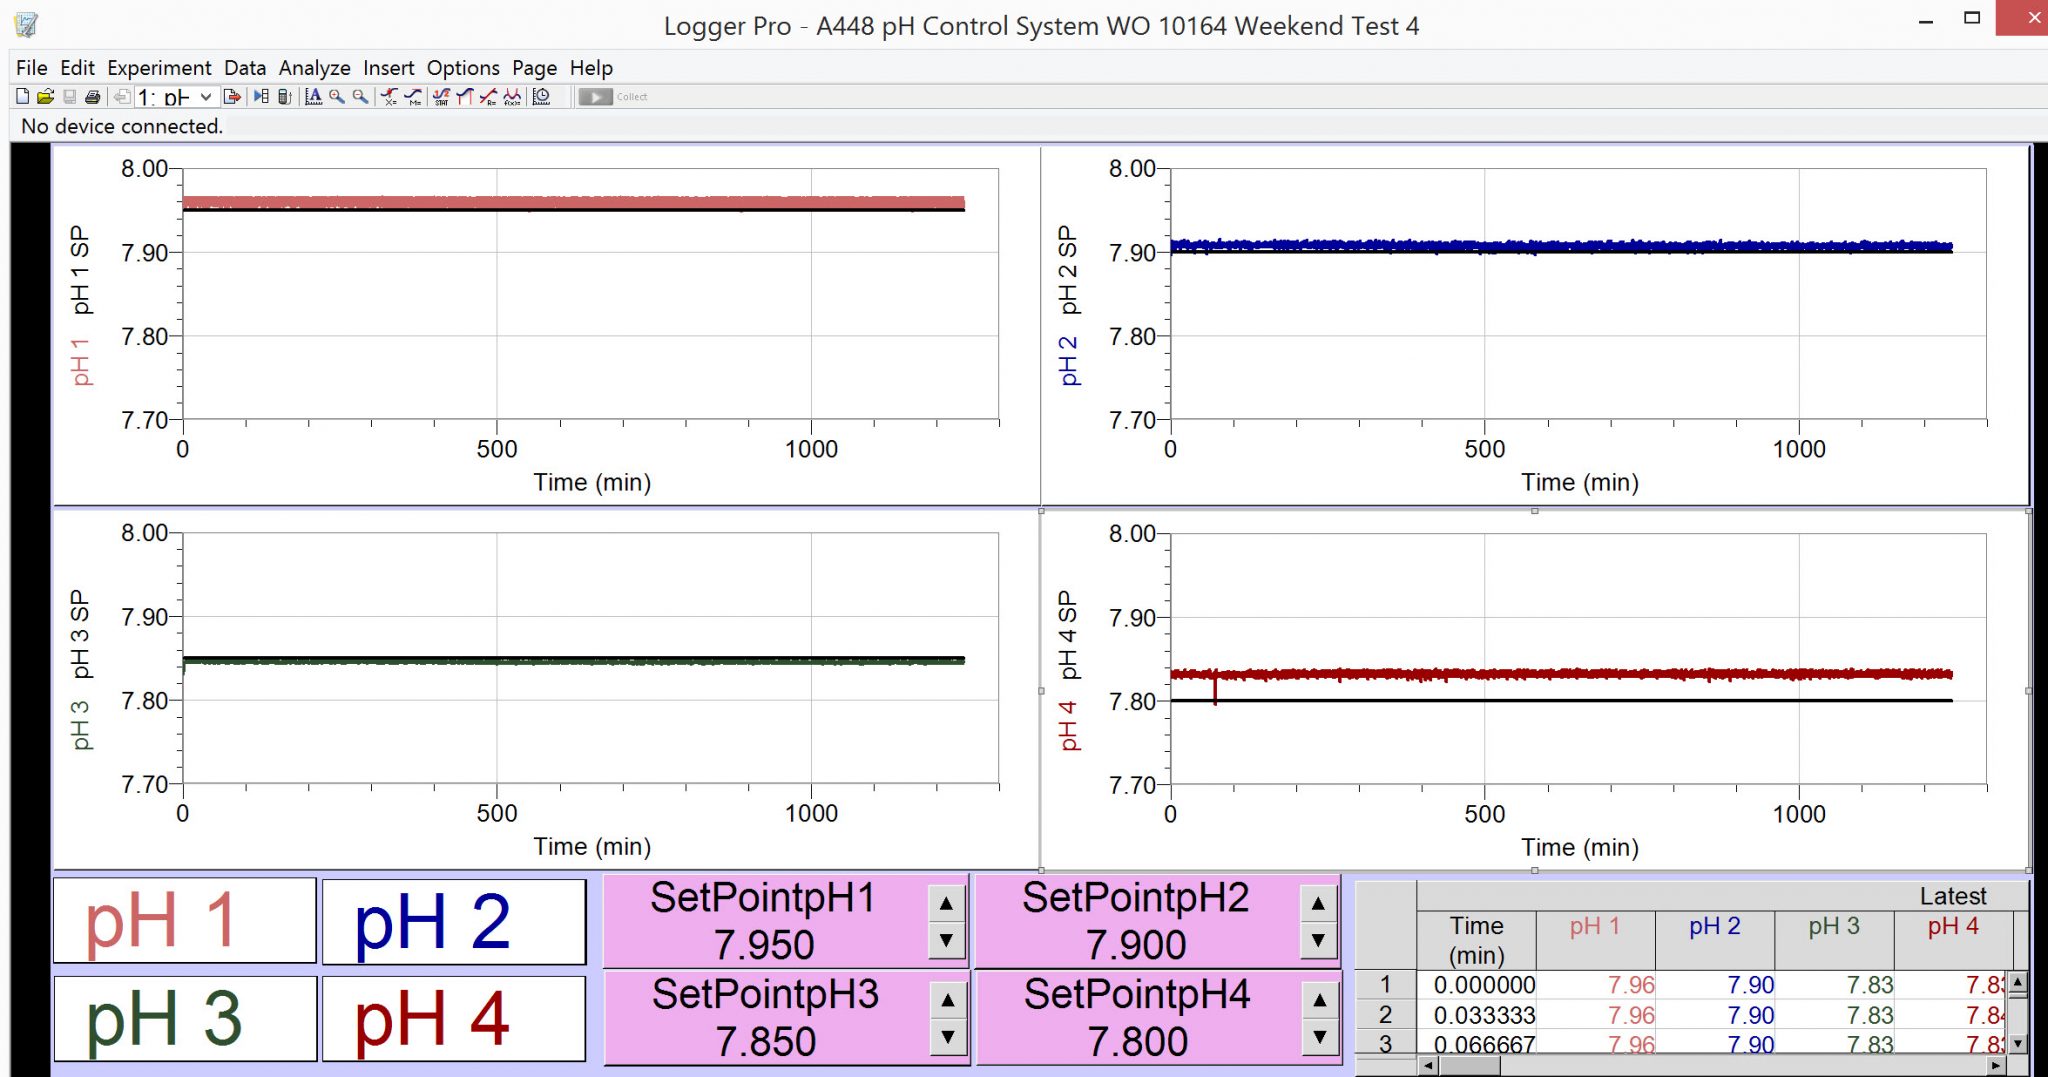This screenshot has height=1077, width=2048.
Task: Open the Experiment menu
Action: 159,68
